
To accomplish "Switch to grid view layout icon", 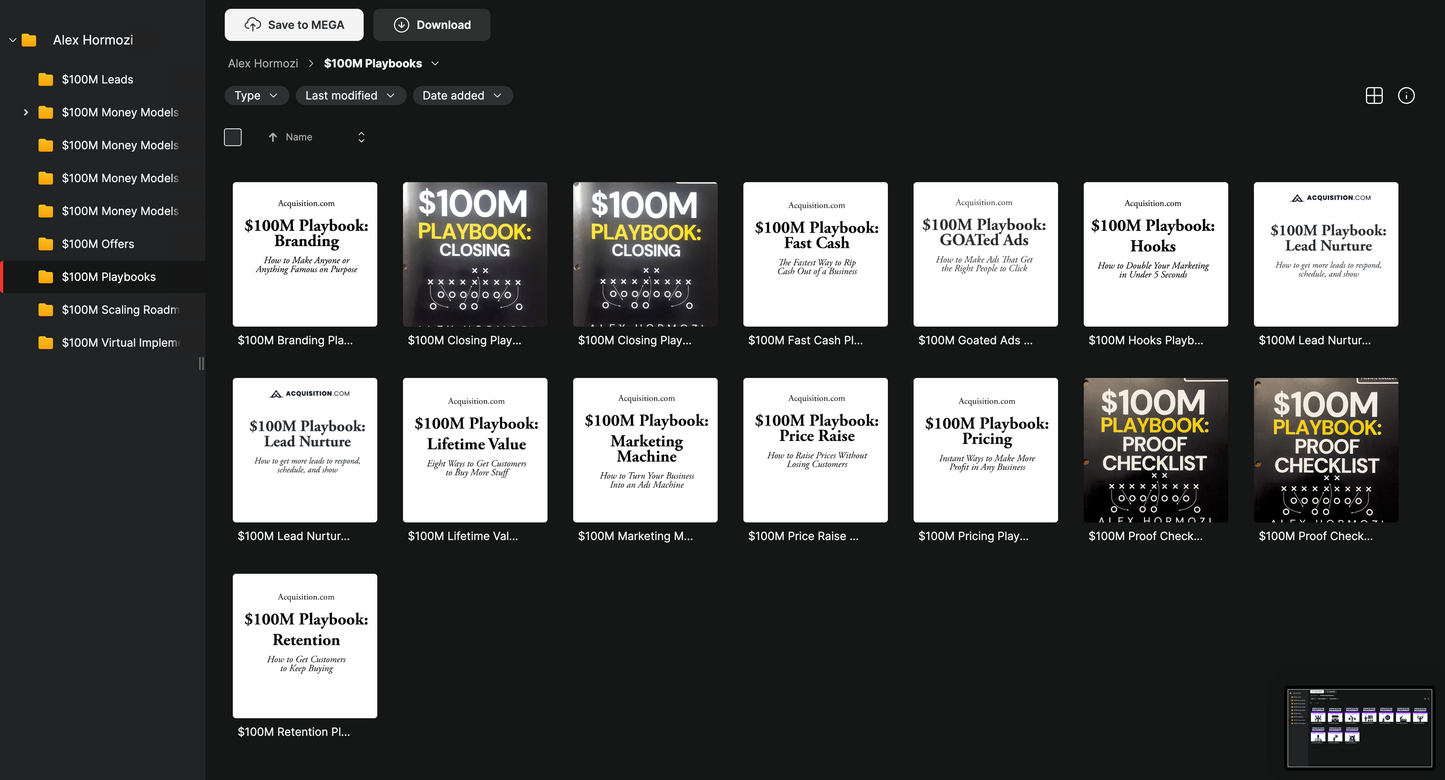I will (1374, 96).
